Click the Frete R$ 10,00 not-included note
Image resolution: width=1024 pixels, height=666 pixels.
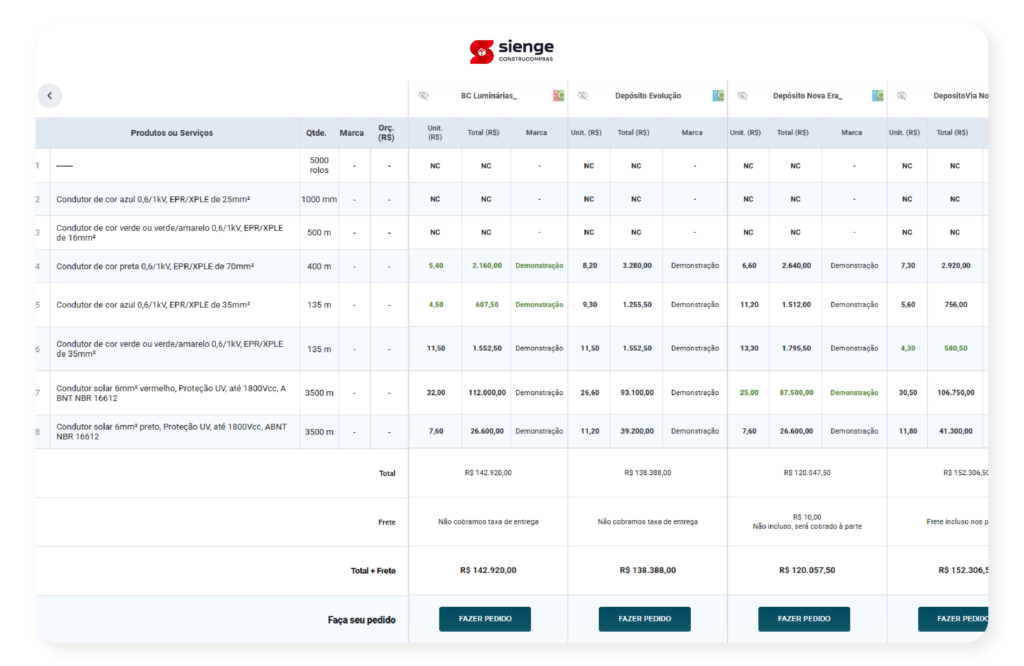807,522
